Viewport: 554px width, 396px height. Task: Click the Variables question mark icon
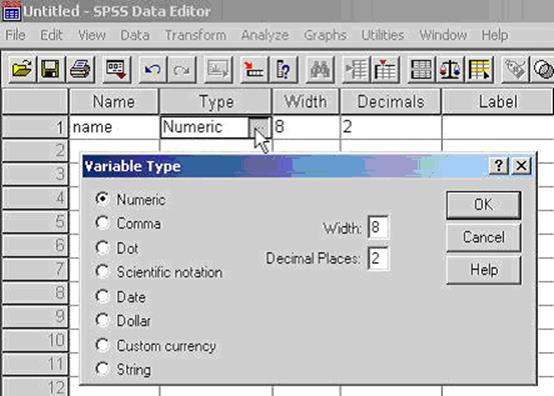(283, 69)
